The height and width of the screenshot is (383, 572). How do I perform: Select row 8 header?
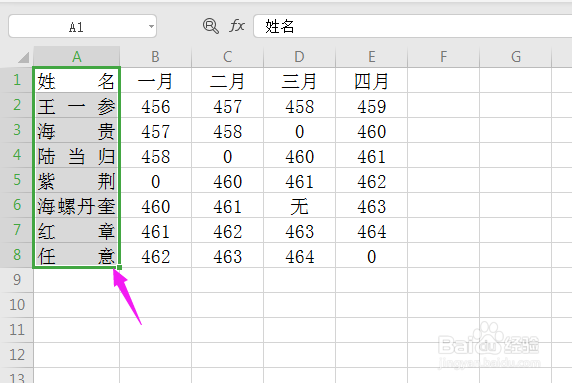(x=17, y=255)
